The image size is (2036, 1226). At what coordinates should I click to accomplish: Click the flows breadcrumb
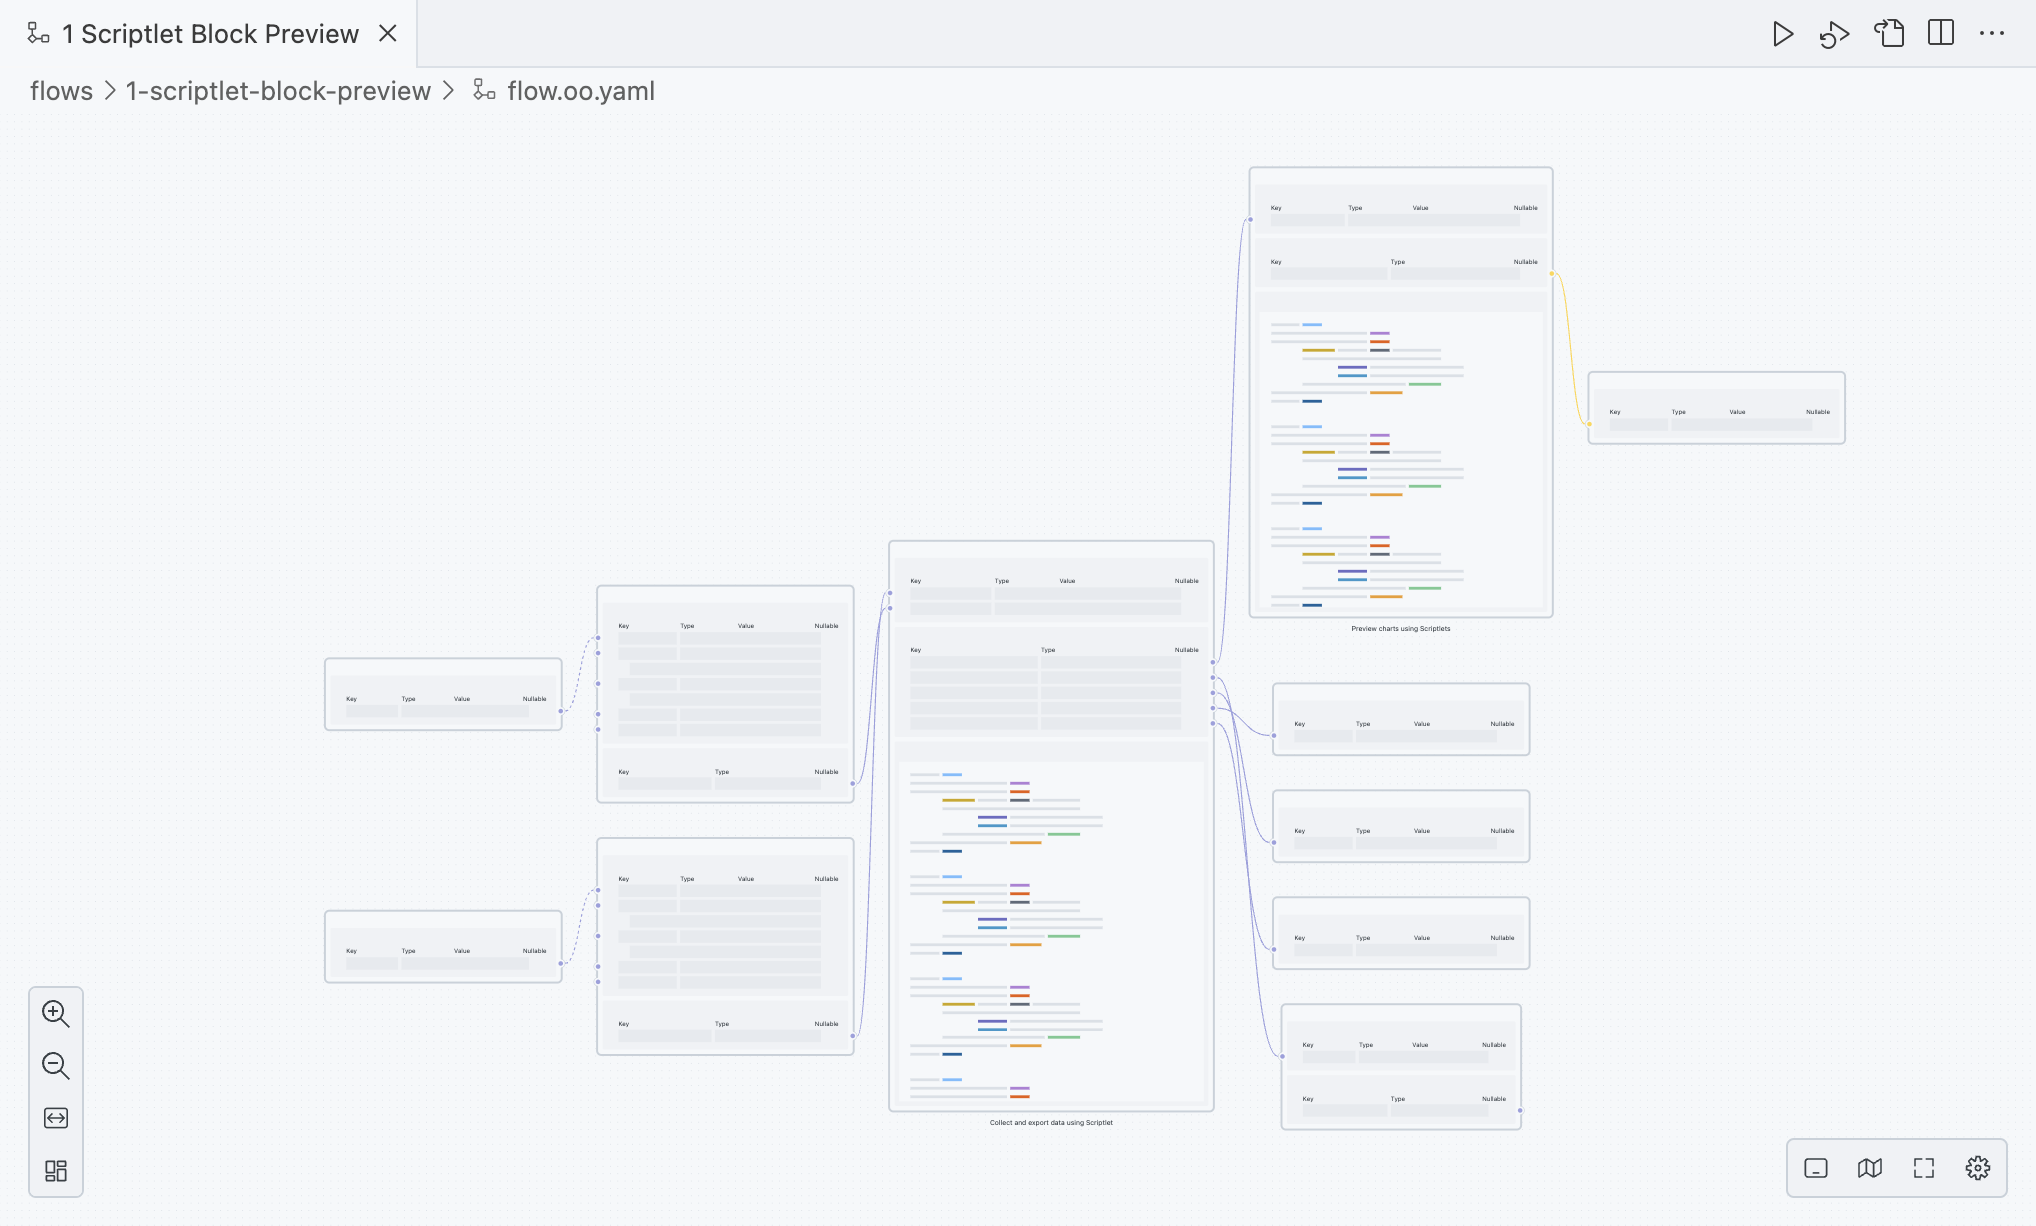pyautogui.click(x=61, y=91)
